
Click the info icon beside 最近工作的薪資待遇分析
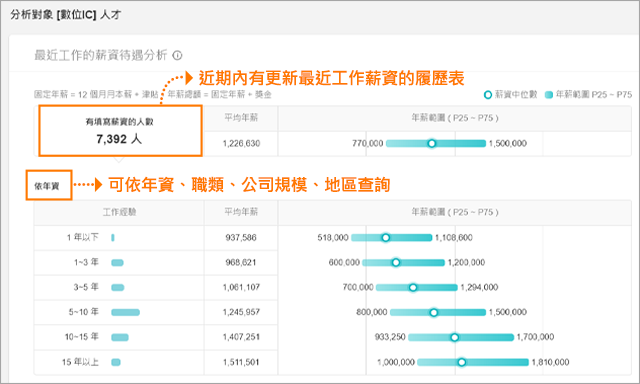click(x=177, y=55)
